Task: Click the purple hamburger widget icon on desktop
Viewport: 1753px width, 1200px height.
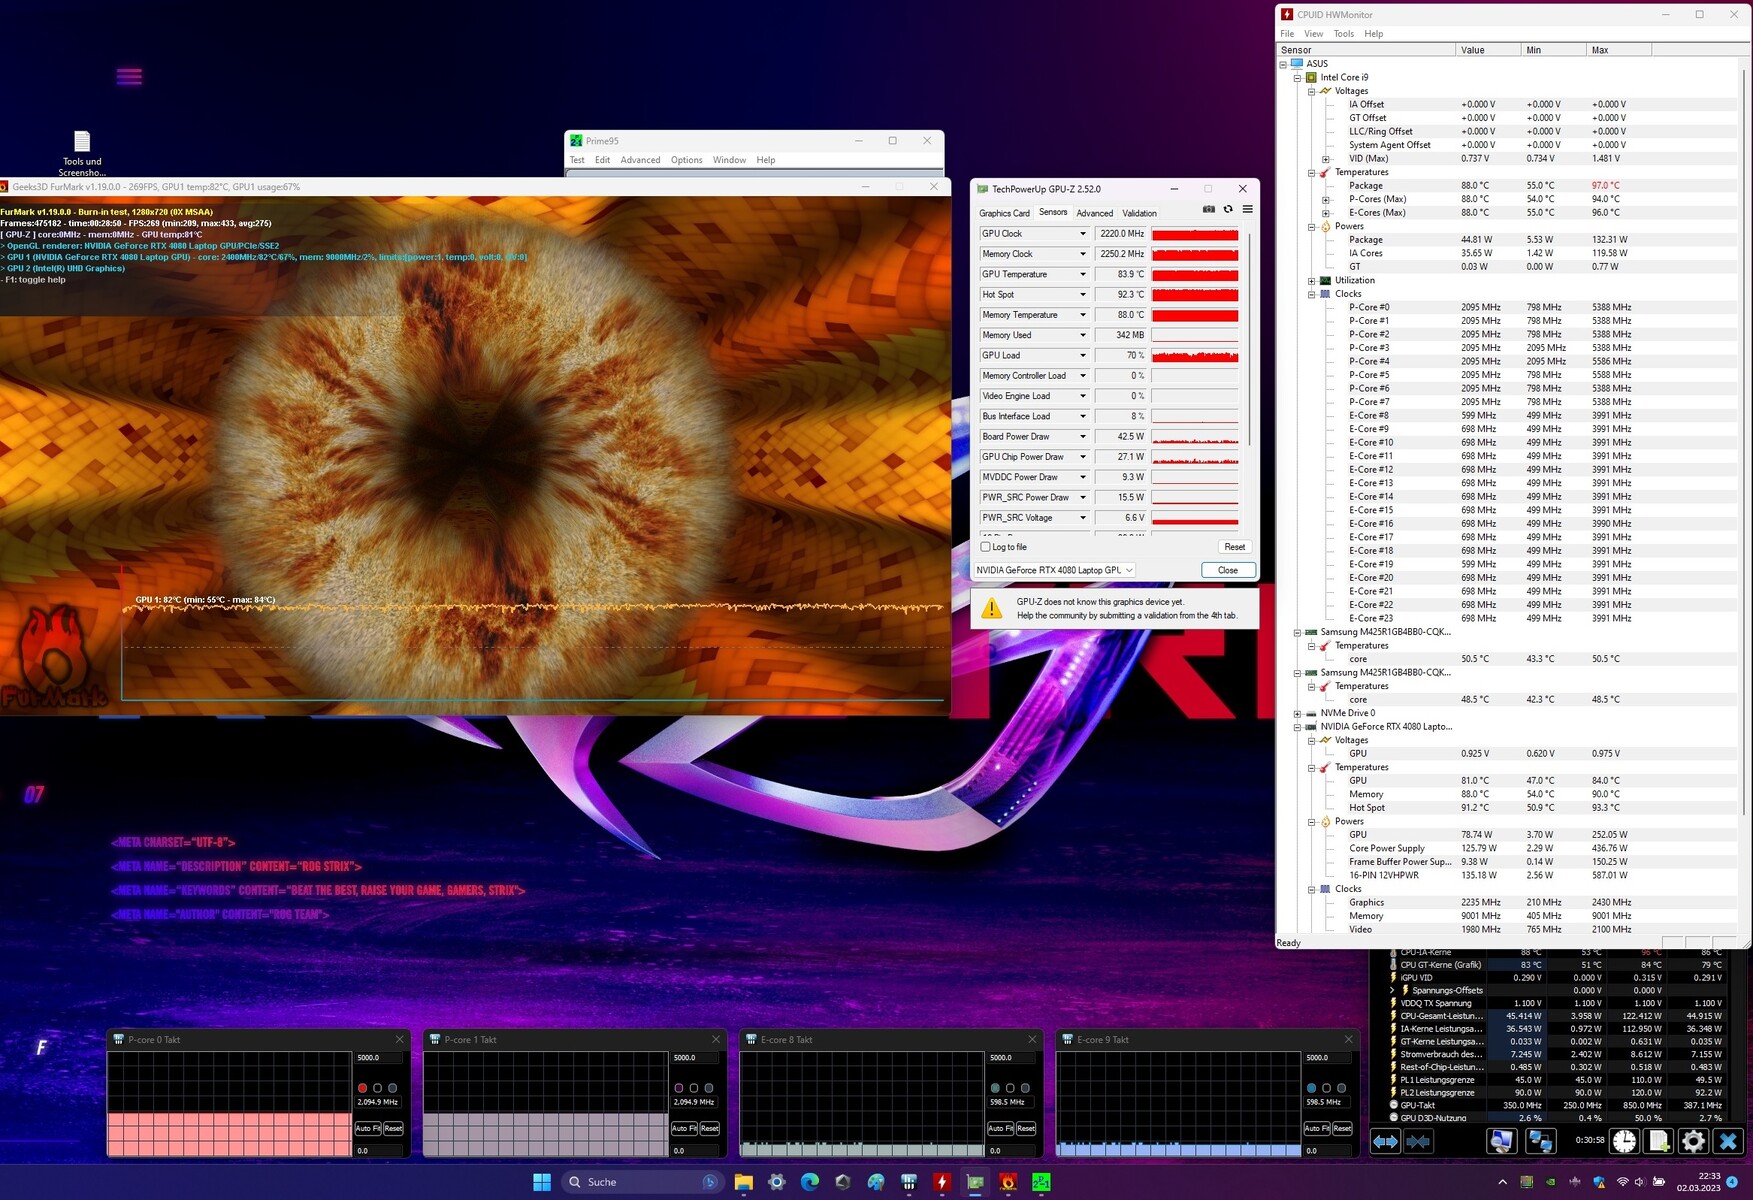Action: tap(129, 76)
